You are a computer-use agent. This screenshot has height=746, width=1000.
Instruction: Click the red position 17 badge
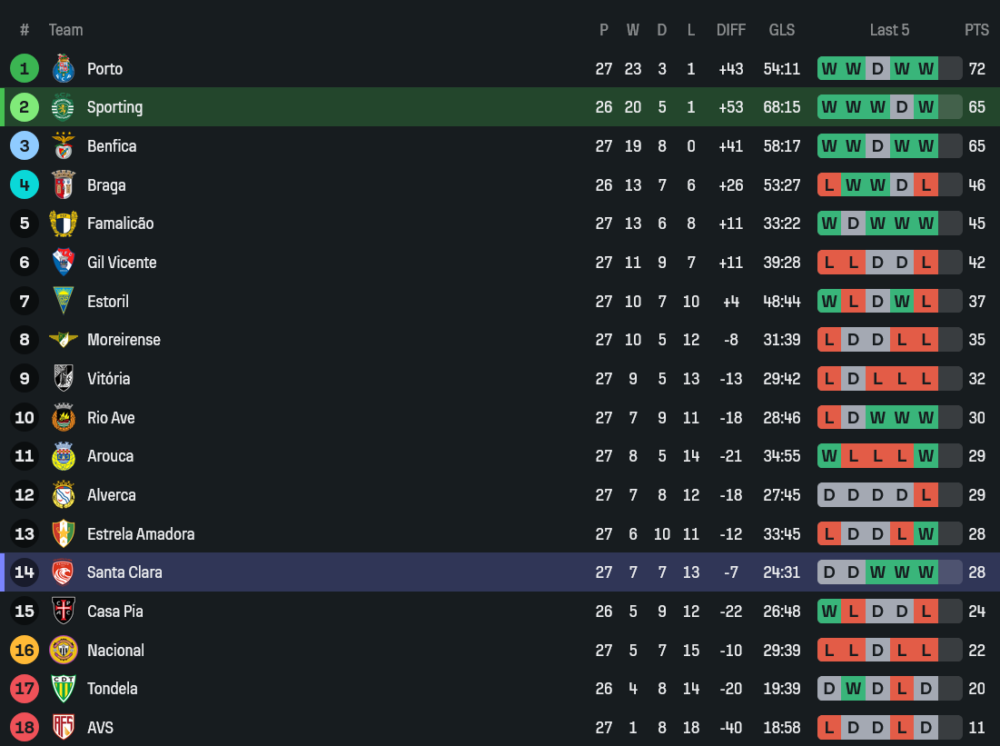(24, 689)
